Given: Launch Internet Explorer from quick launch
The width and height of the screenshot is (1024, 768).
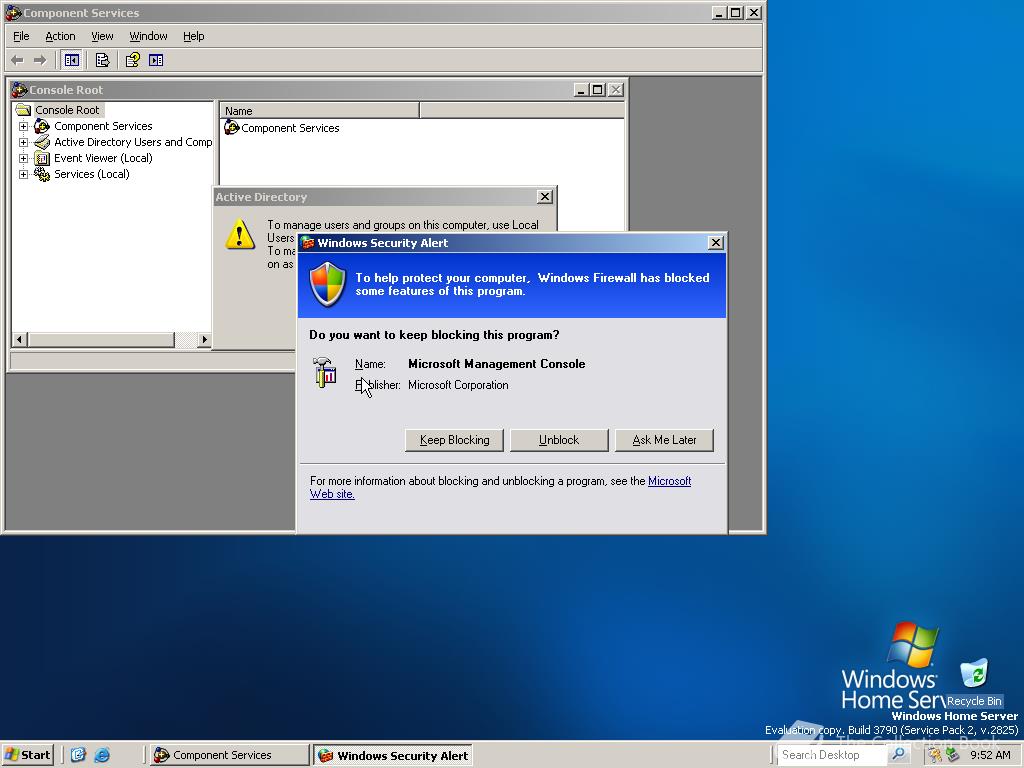Looking at the screenshot, I should click(102, 755).
